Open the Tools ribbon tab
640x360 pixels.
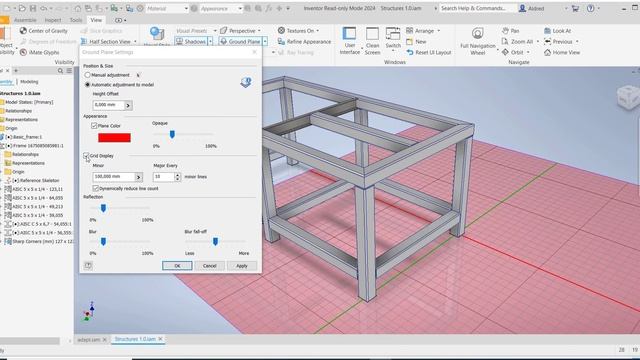76,20
